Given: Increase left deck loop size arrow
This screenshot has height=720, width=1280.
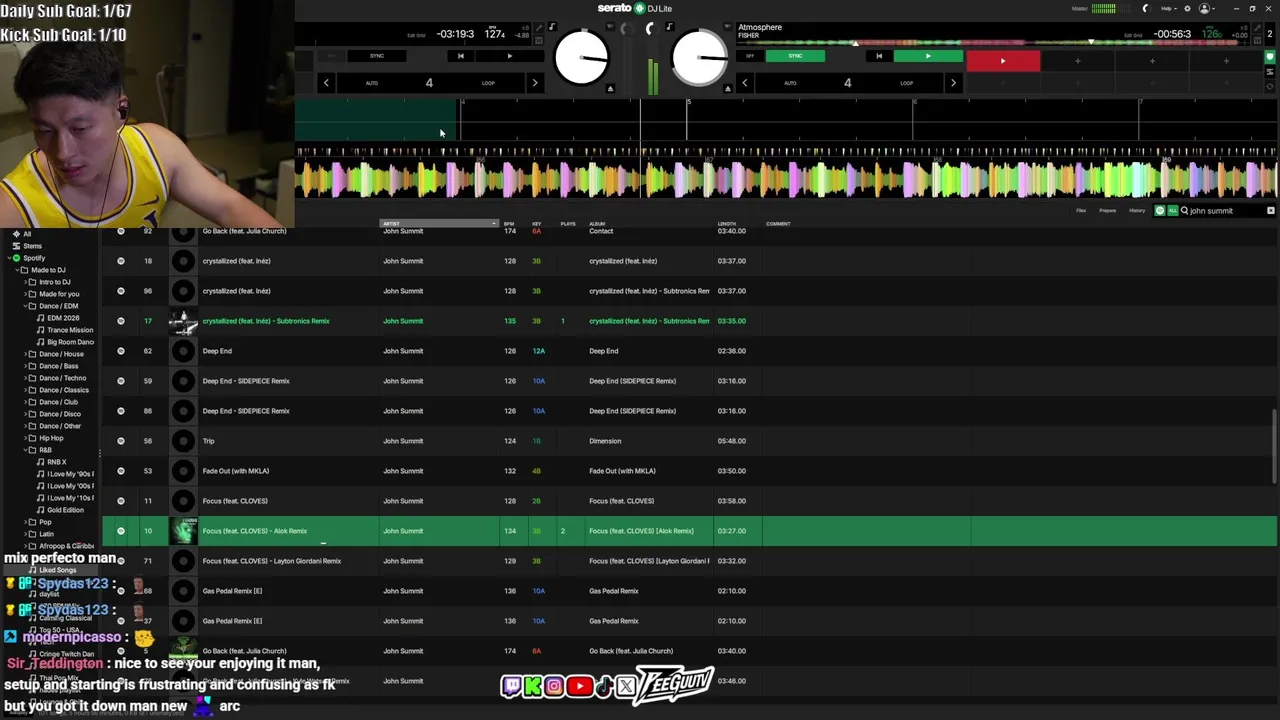Looking at the screenshot, I should [534, 83].
